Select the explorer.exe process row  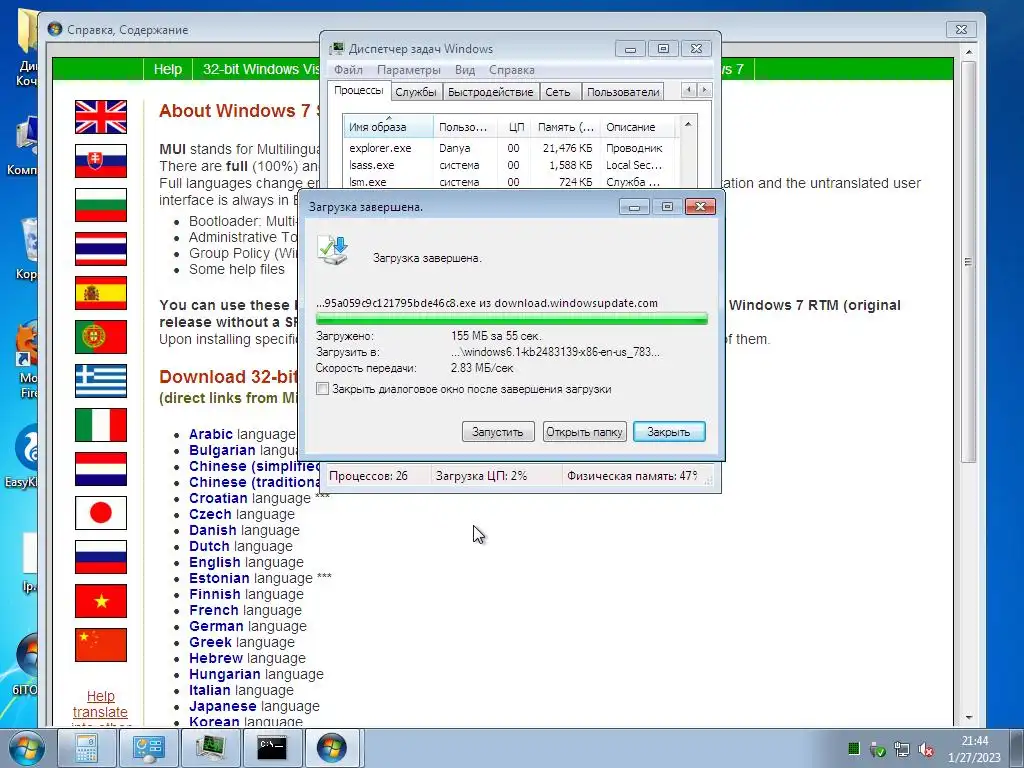pyautogui.click(x=511, y=148)
